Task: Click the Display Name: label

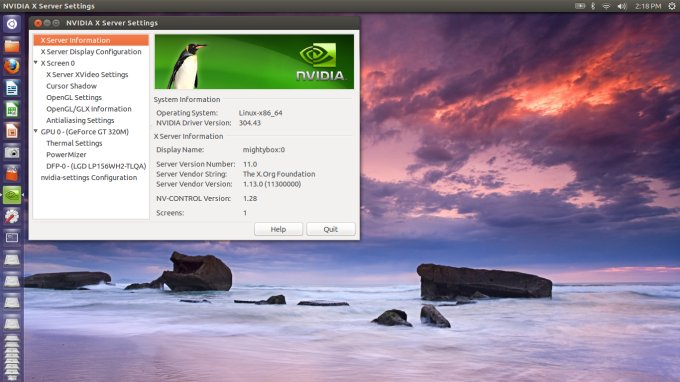Action: coord(180,150)
